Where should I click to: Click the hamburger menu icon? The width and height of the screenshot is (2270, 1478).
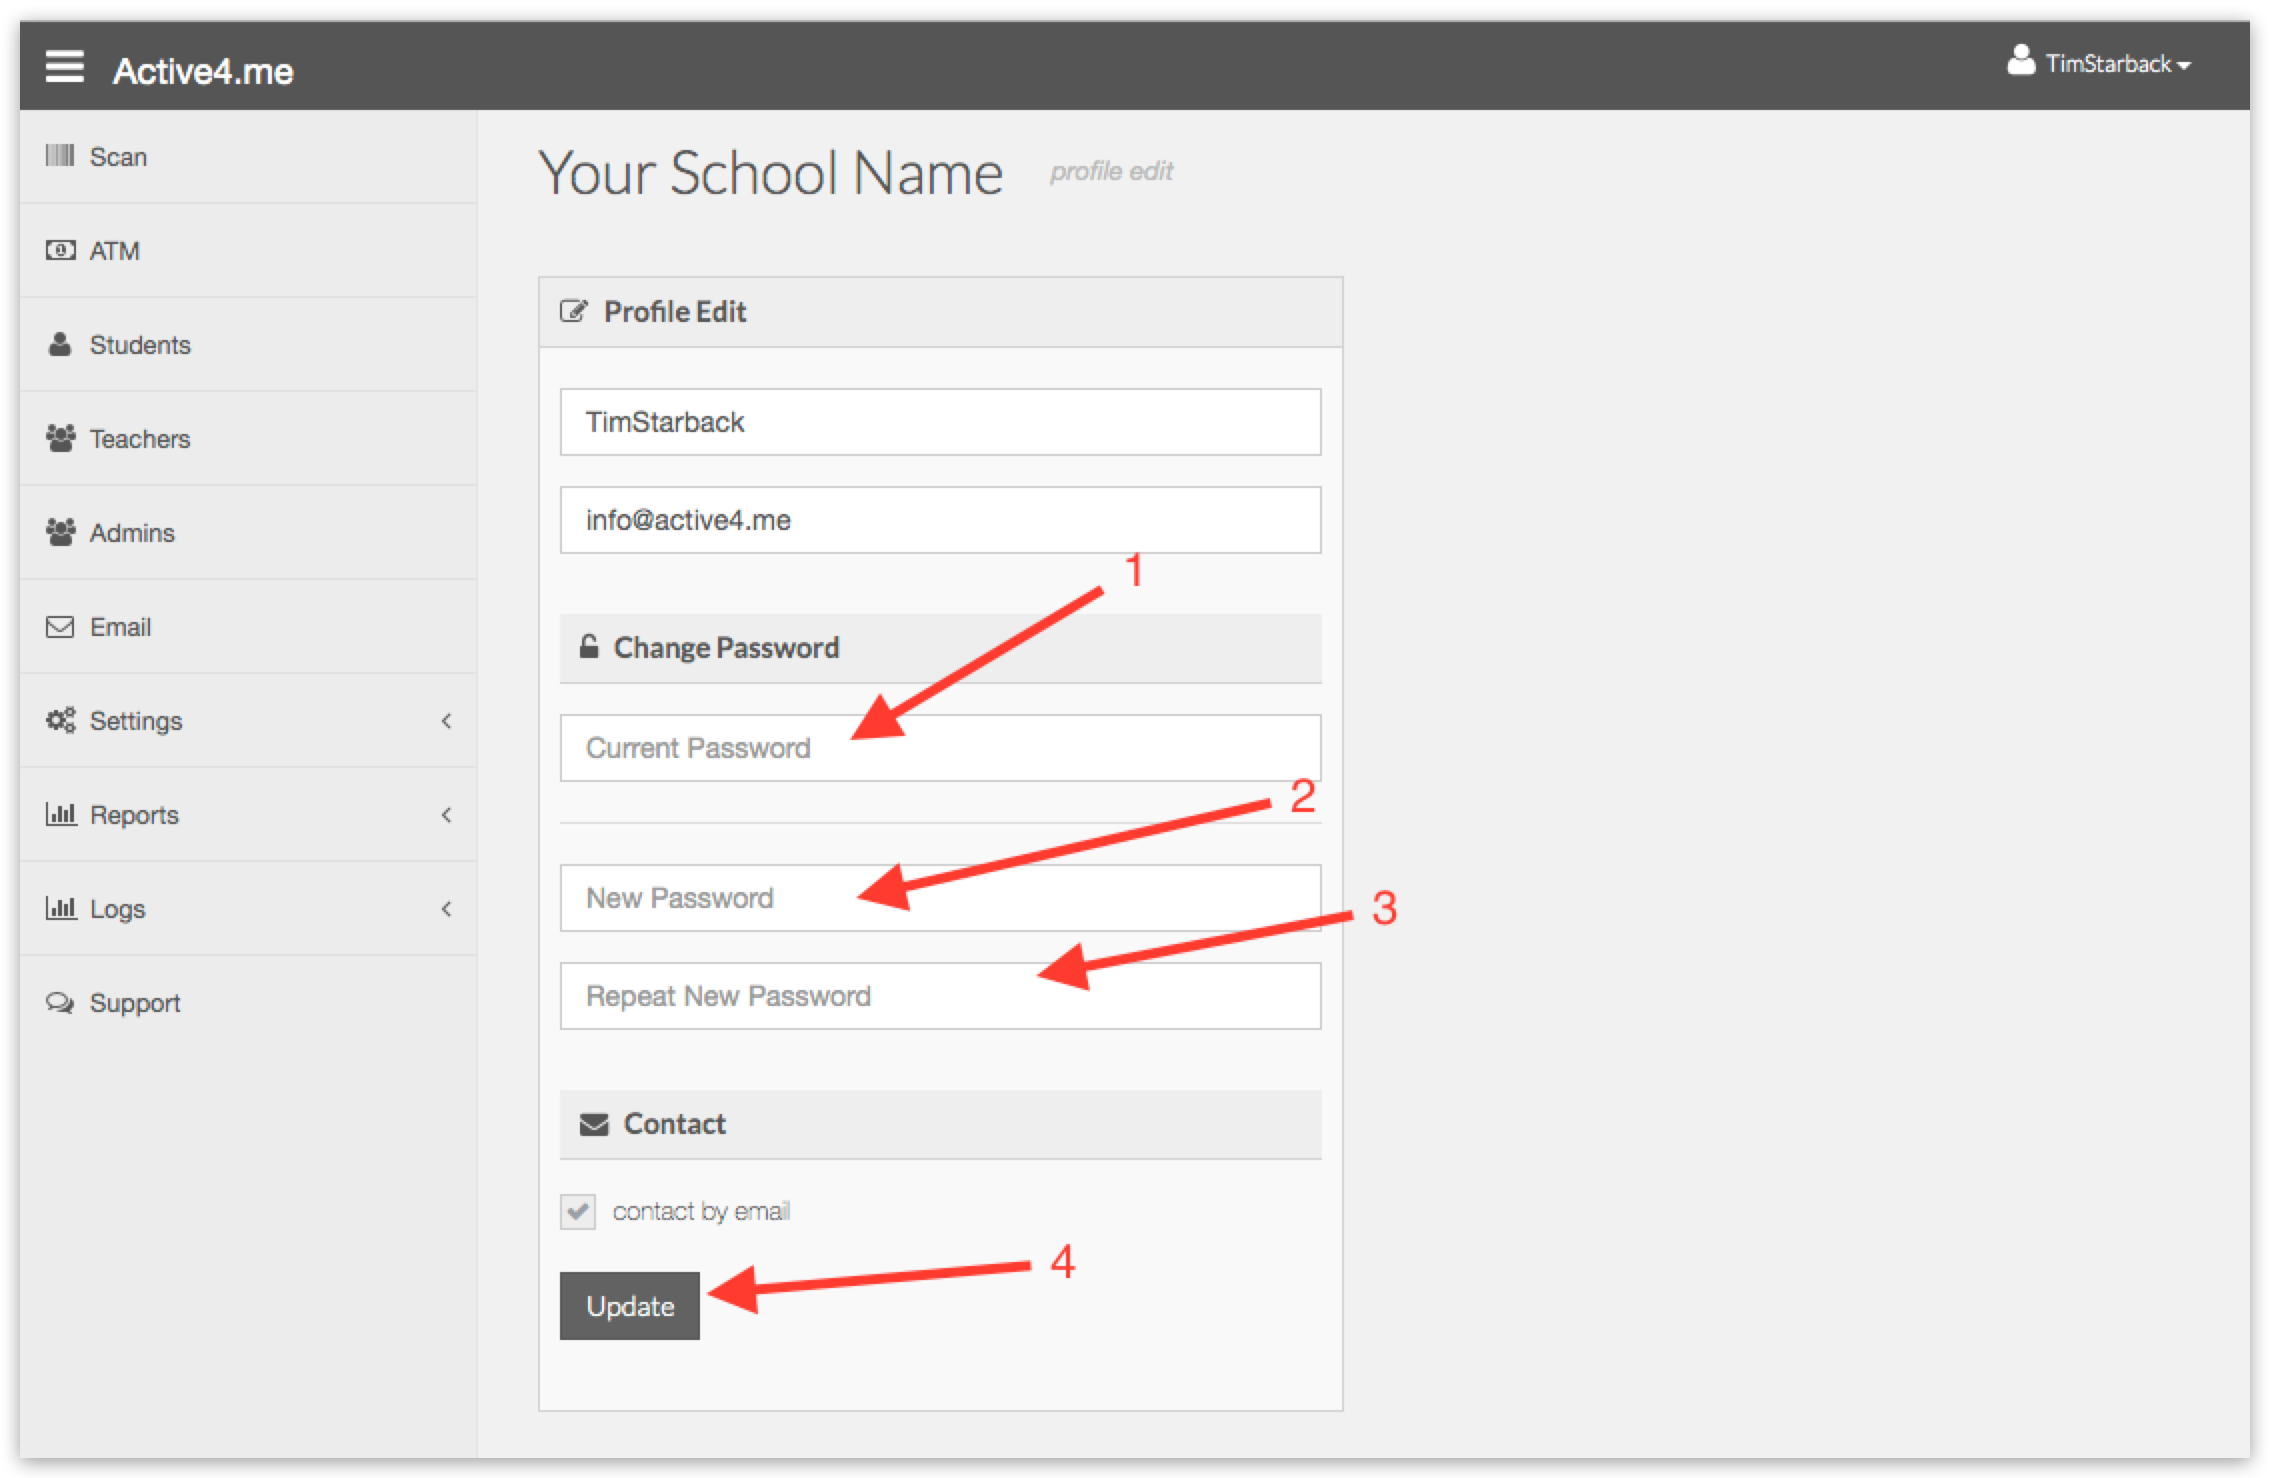(x=64, y=67)
